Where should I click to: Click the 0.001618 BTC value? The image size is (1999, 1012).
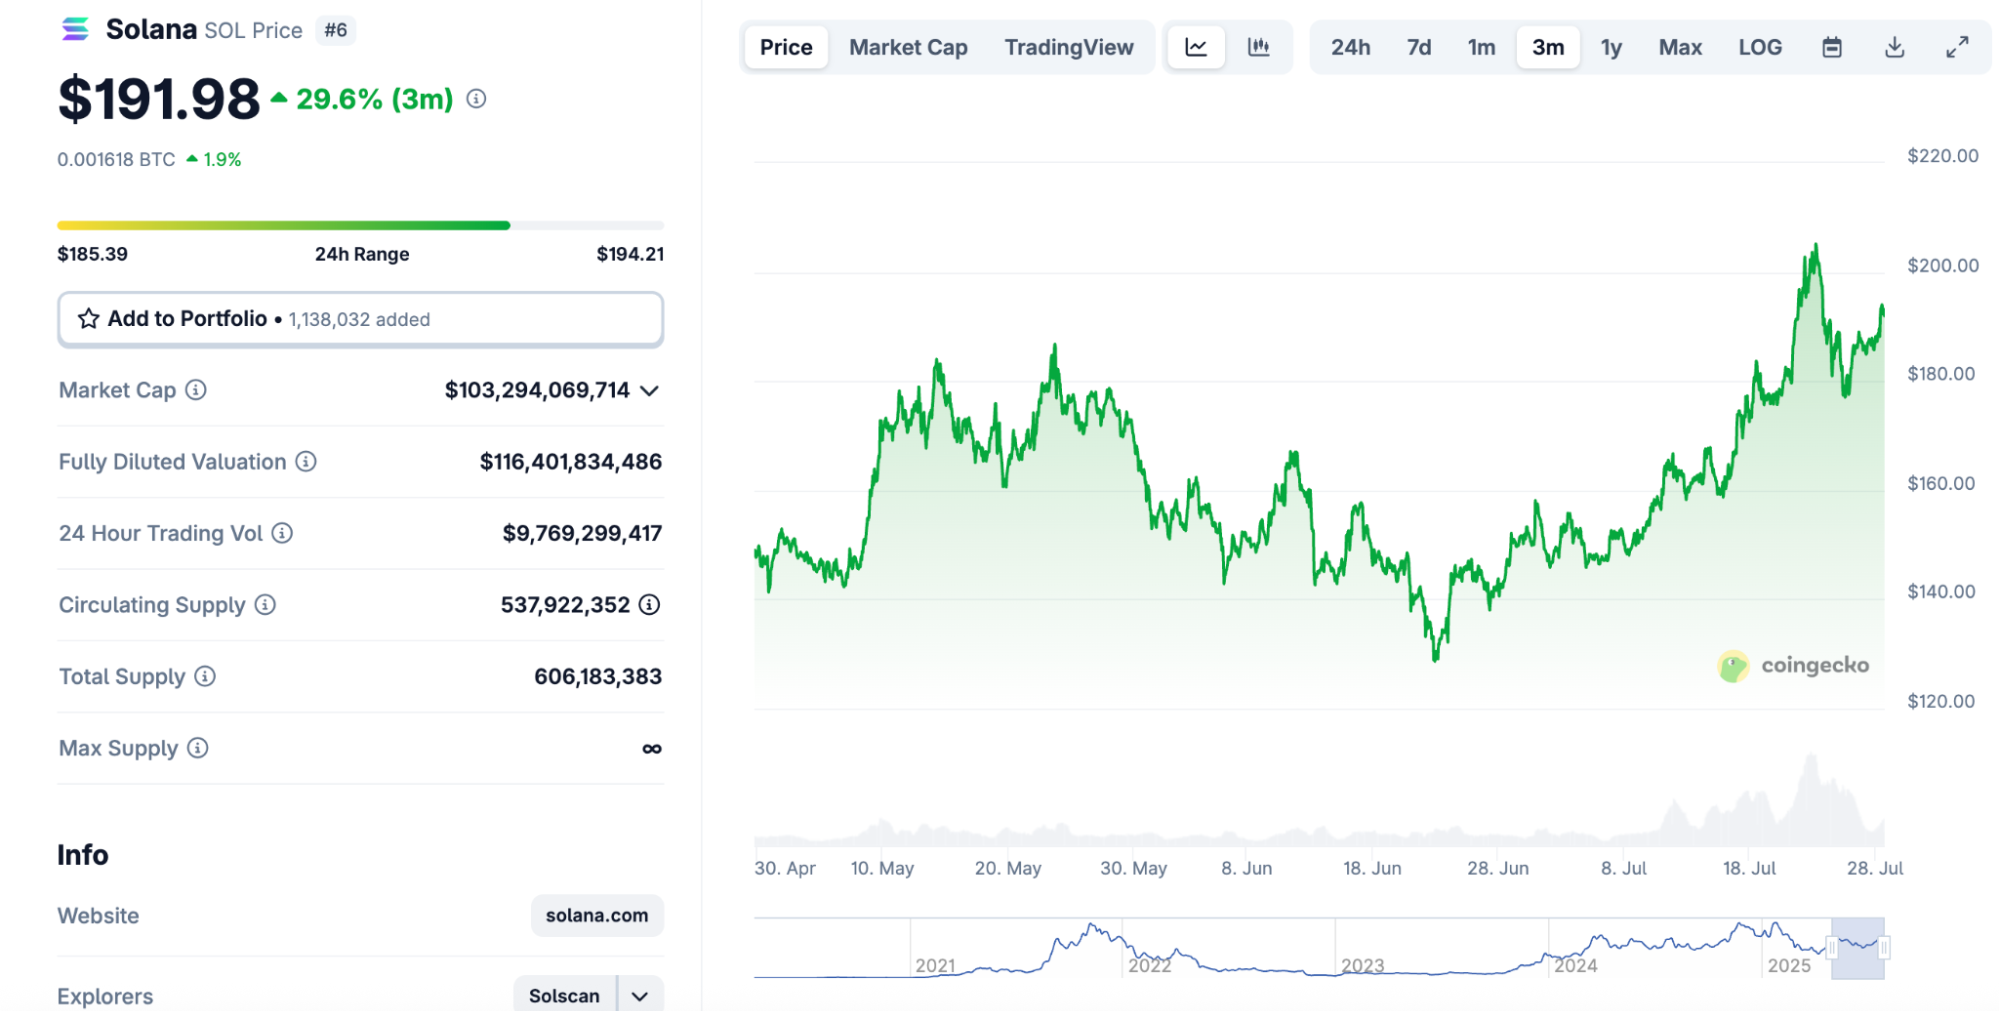116,159
